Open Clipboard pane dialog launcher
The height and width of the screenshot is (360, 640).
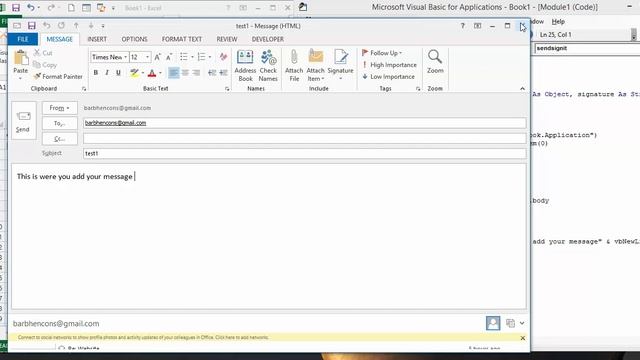84,89
